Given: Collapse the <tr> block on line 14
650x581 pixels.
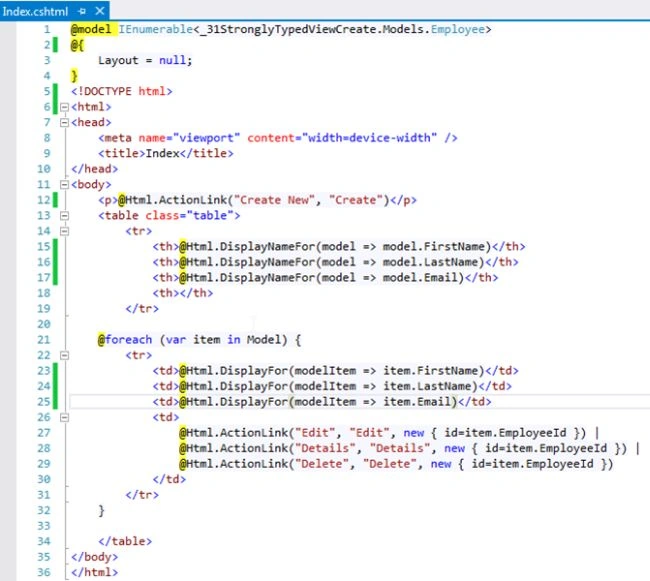Looking at the screenshot, I should 64,231.
